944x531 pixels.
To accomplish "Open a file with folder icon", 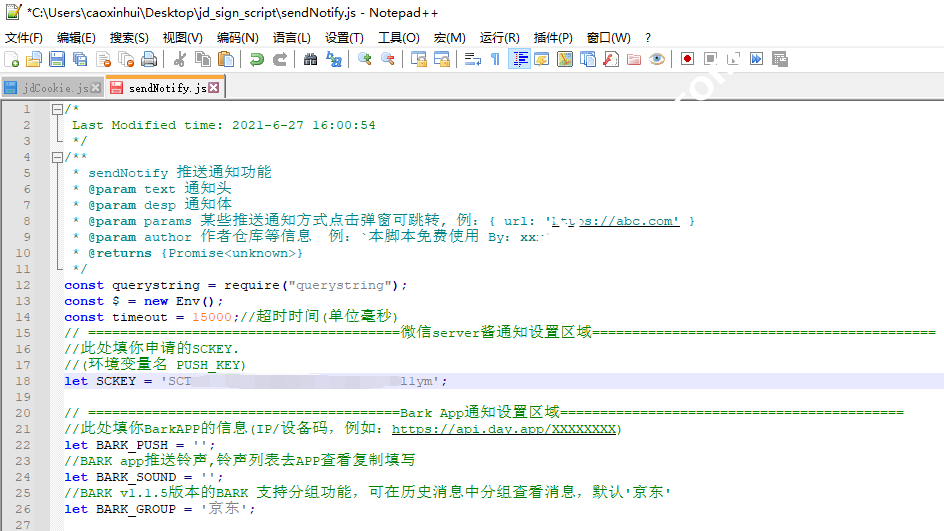I will click(x=34, y=59).
